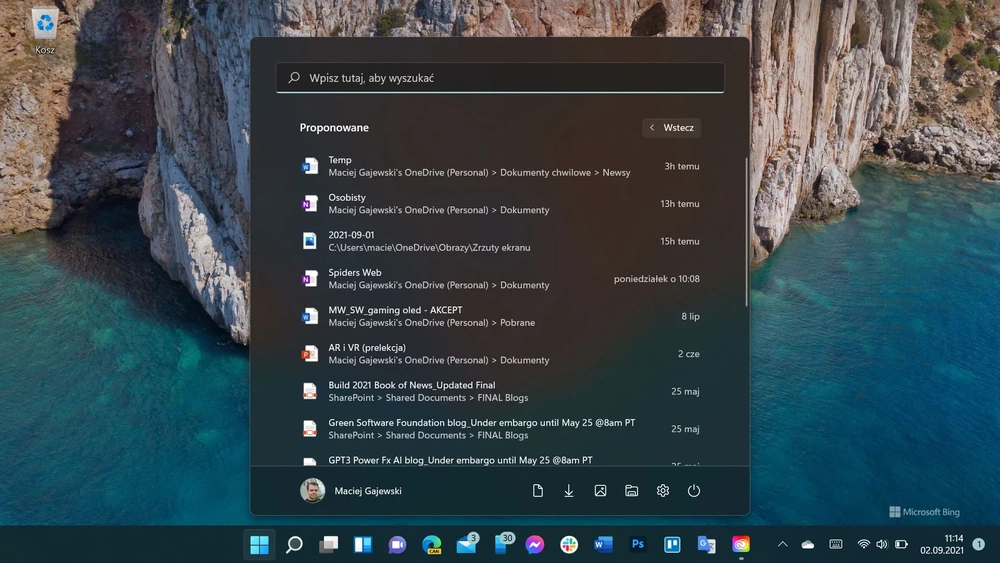
Task: Open Task View in the taskbar
Action: coord(328,545)
